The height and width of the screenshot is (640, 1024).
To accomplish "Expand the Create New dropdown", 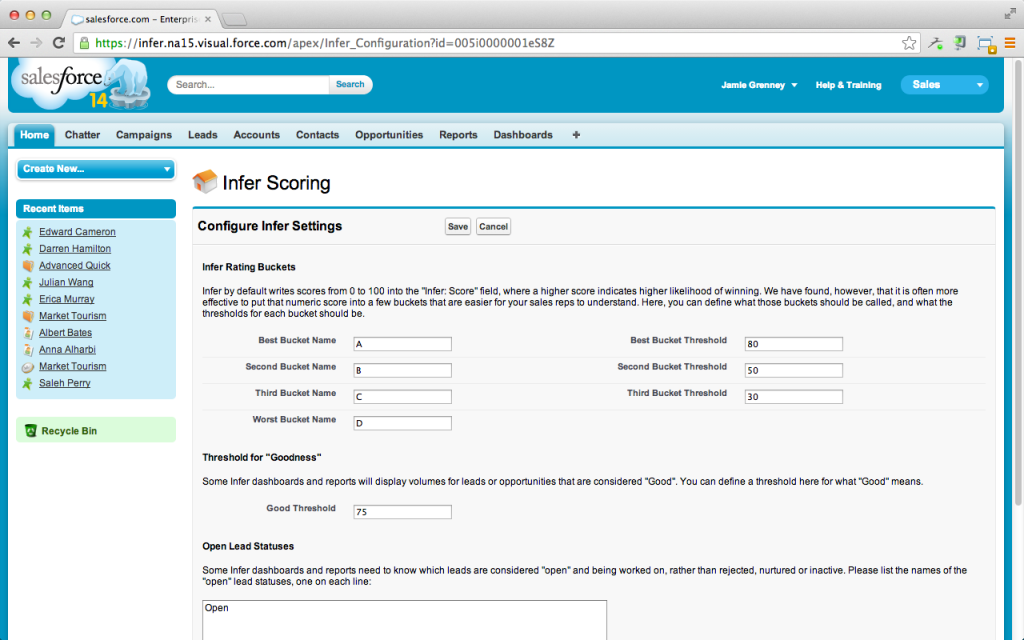I will point(95,168).
